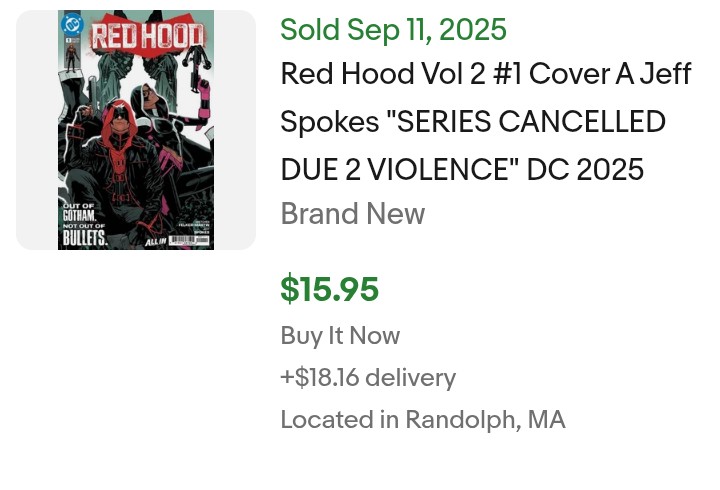Screen dimensions: 720x490
Task: Click the 'Sold Sep 11, 2025' label
Action: [393, 30]
